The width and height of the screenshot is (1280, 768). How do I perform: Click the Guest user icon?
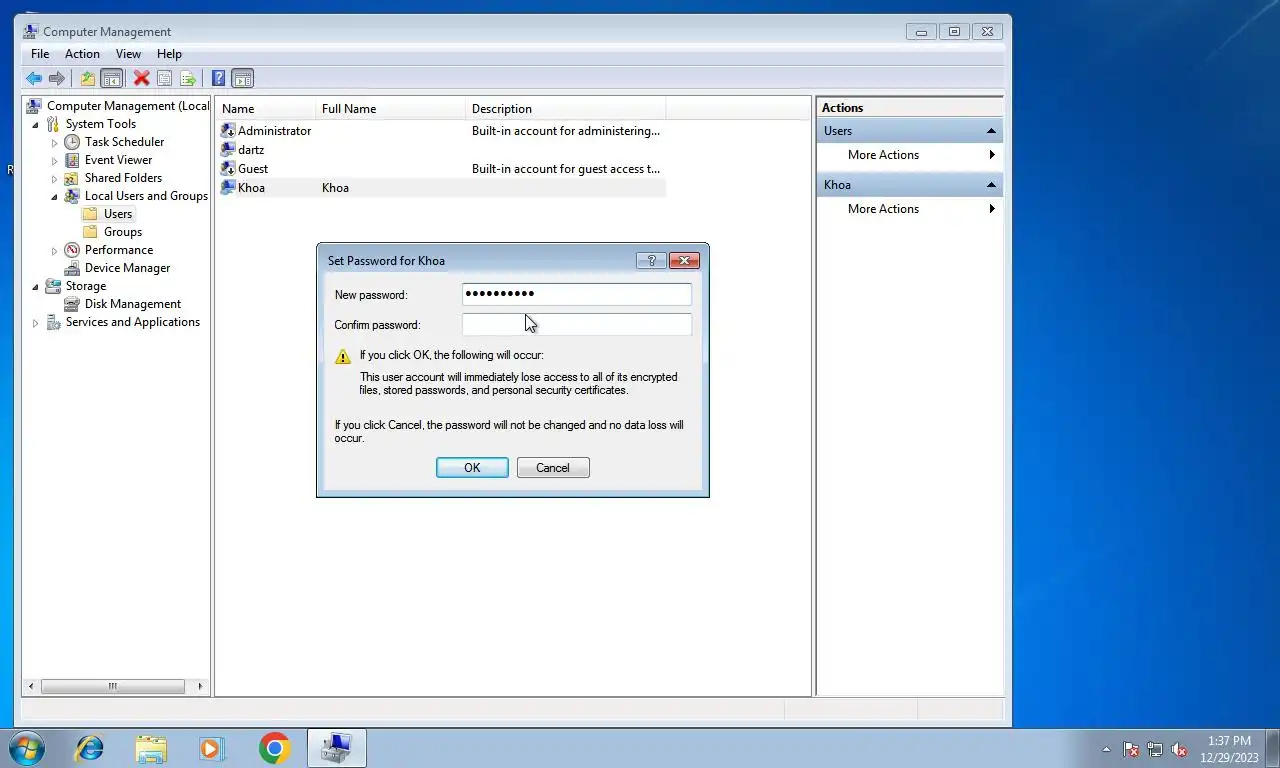(x=228, y=169)
